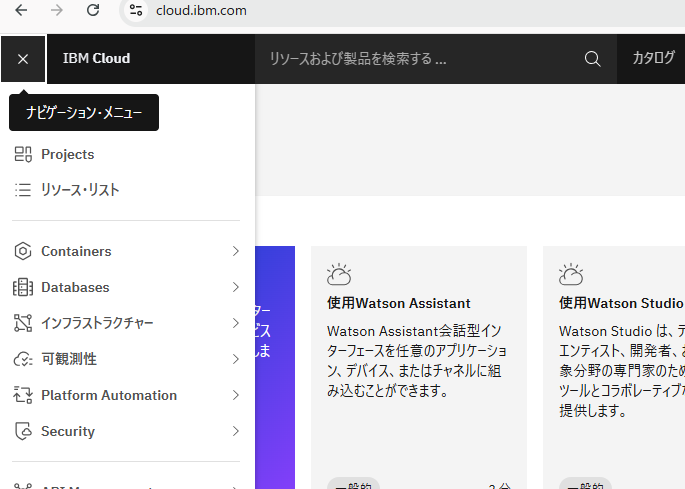The height and width of the screenshot is (489, 685).
Task: Click the インフラストラクチャー icon
Action: point(23,324)
